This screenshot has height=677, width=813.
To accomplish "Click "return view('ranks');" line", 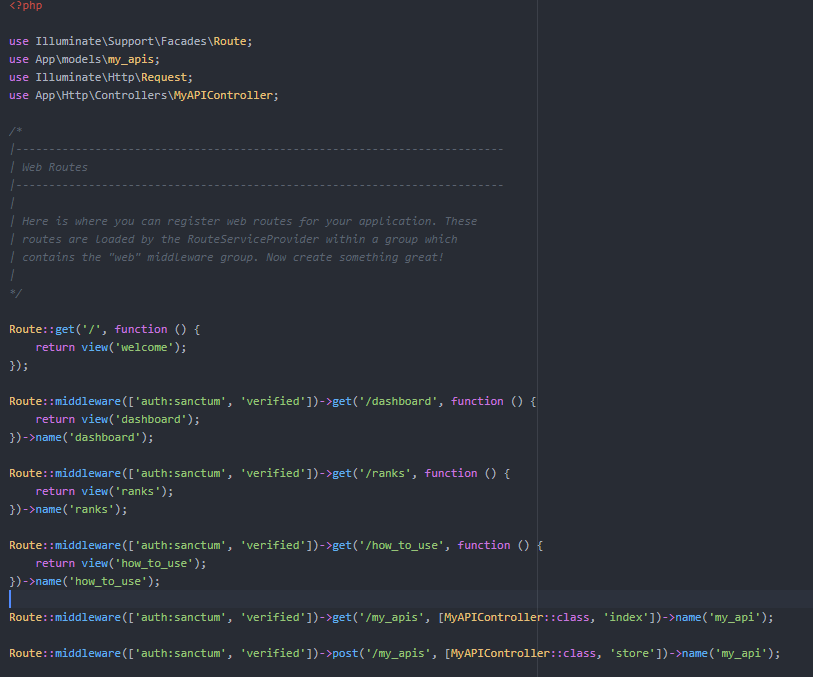I will click(x=104, y=491).
